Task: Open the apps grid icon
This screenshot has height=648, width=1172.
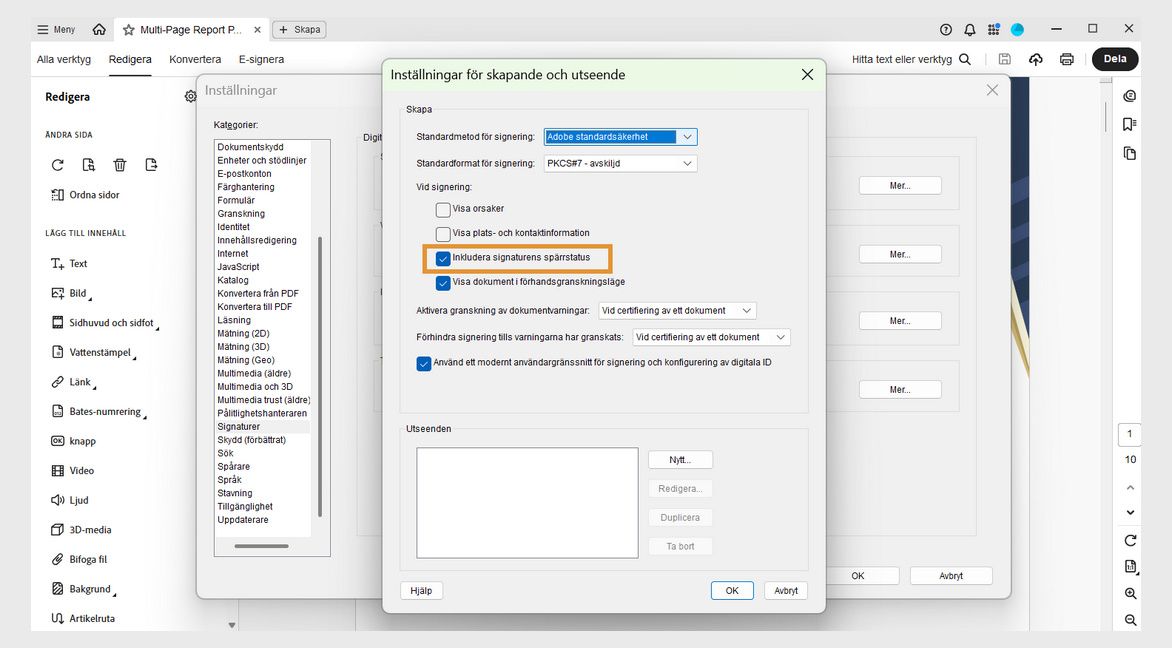Action: [x=993, y=30]
